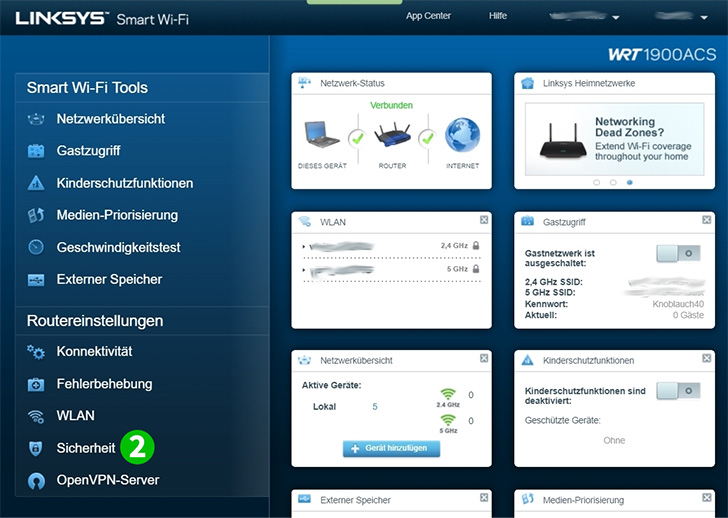Click the Fehlerbehebung first-aid icon

pyautogui.click(x=36, y=384)
